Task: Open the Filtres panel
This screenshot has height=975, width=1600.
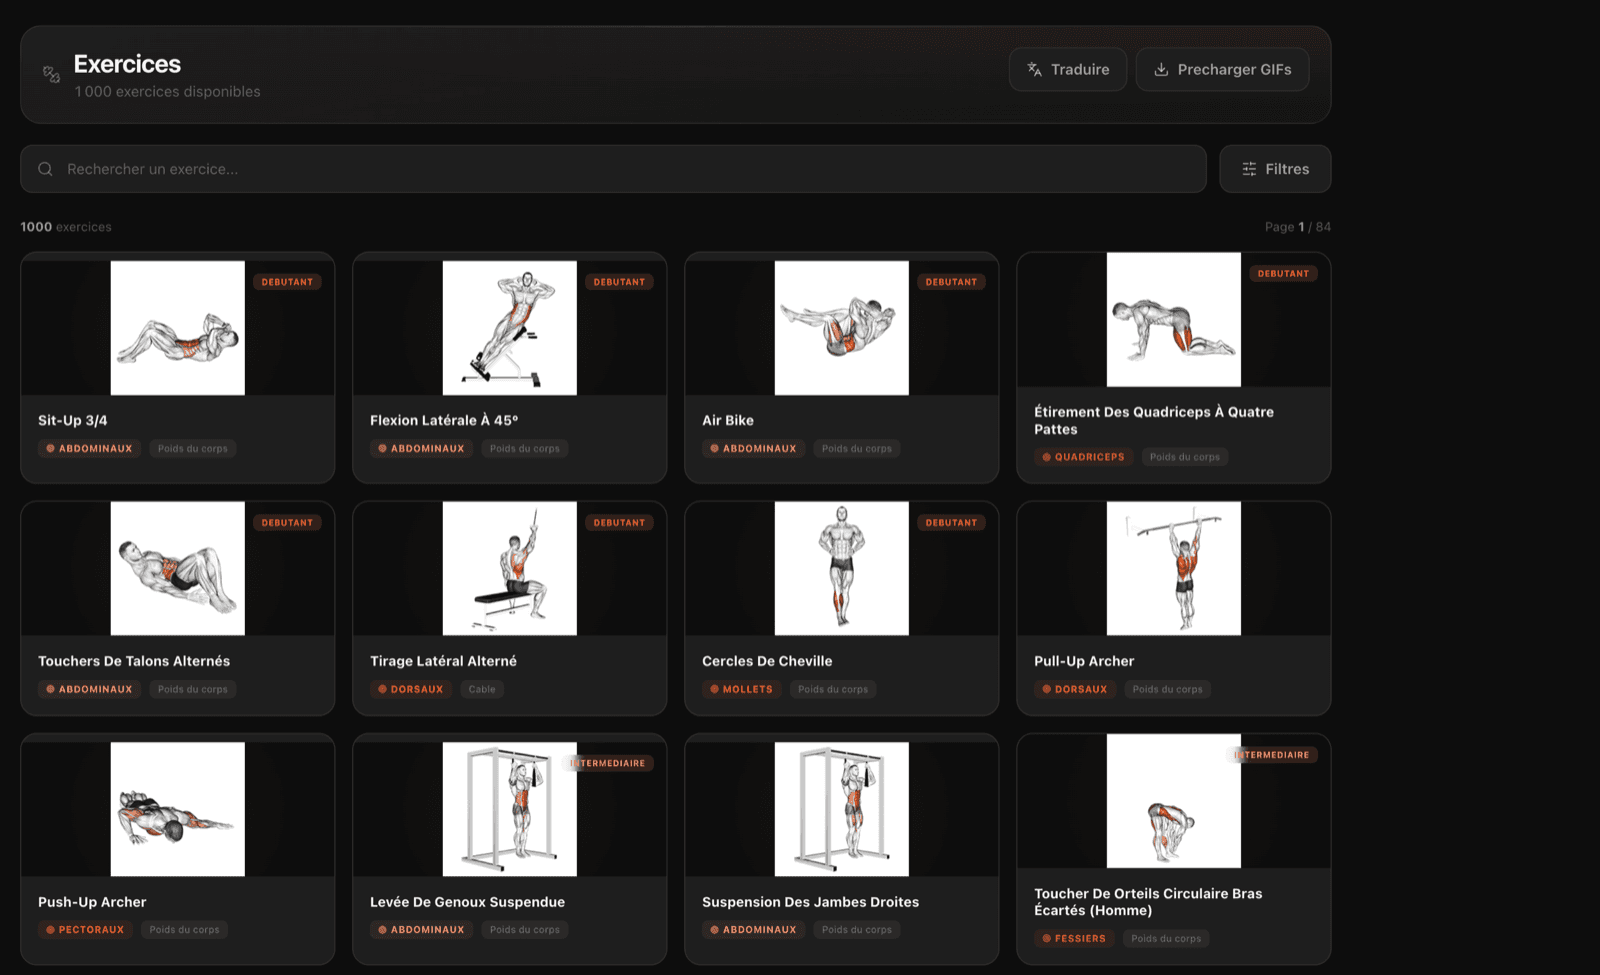Action: click(x=1275, y=168)
